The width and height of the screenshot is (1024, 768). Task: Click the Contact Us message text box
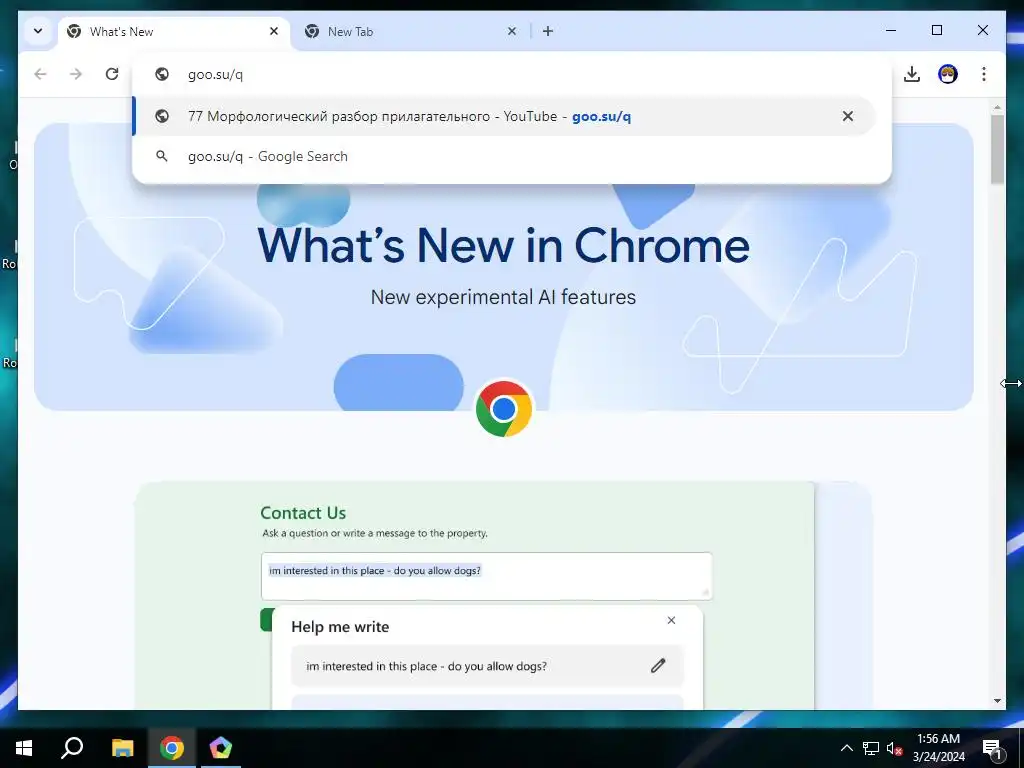point(487,577)
